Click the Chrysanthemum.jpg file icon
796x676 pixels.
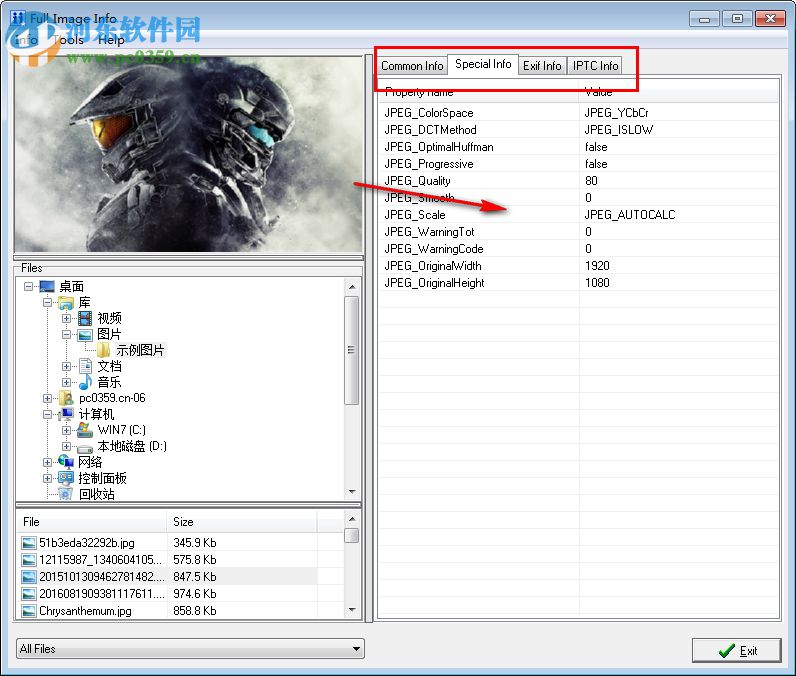coord(29,611)
